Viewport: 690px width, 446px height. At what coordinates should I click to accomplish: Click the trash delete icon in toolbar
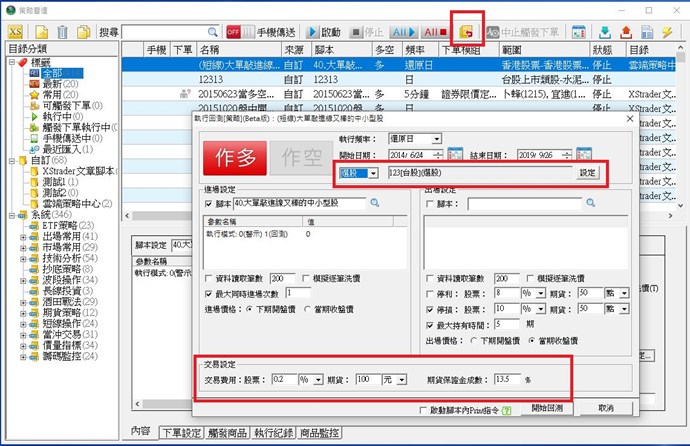tap(63, 33)
